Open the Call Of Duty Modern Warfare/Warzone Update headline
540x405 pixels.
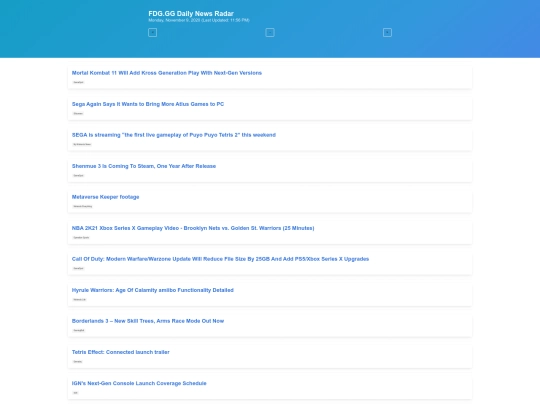tap(220, 259)
